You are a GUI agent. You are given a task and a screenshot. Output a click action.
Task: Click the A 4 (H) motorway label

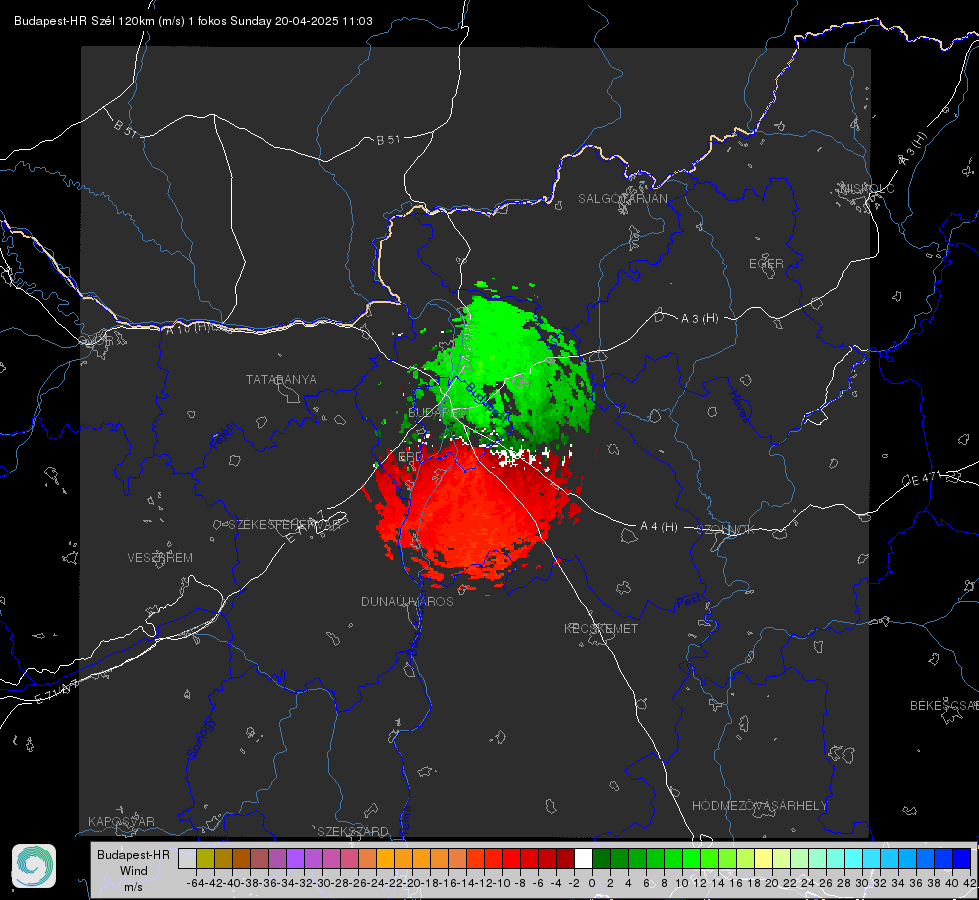click(659, 527)
